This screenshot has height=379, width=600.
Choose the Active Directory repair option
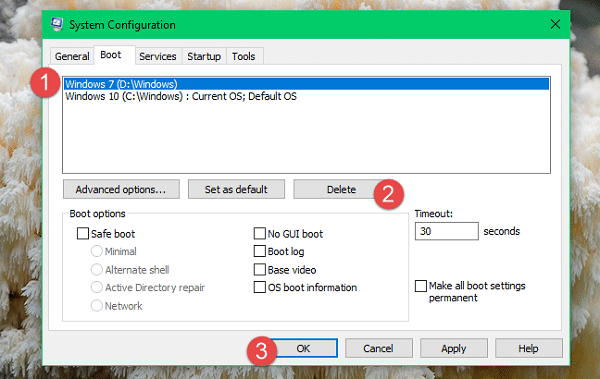[96, 287]
